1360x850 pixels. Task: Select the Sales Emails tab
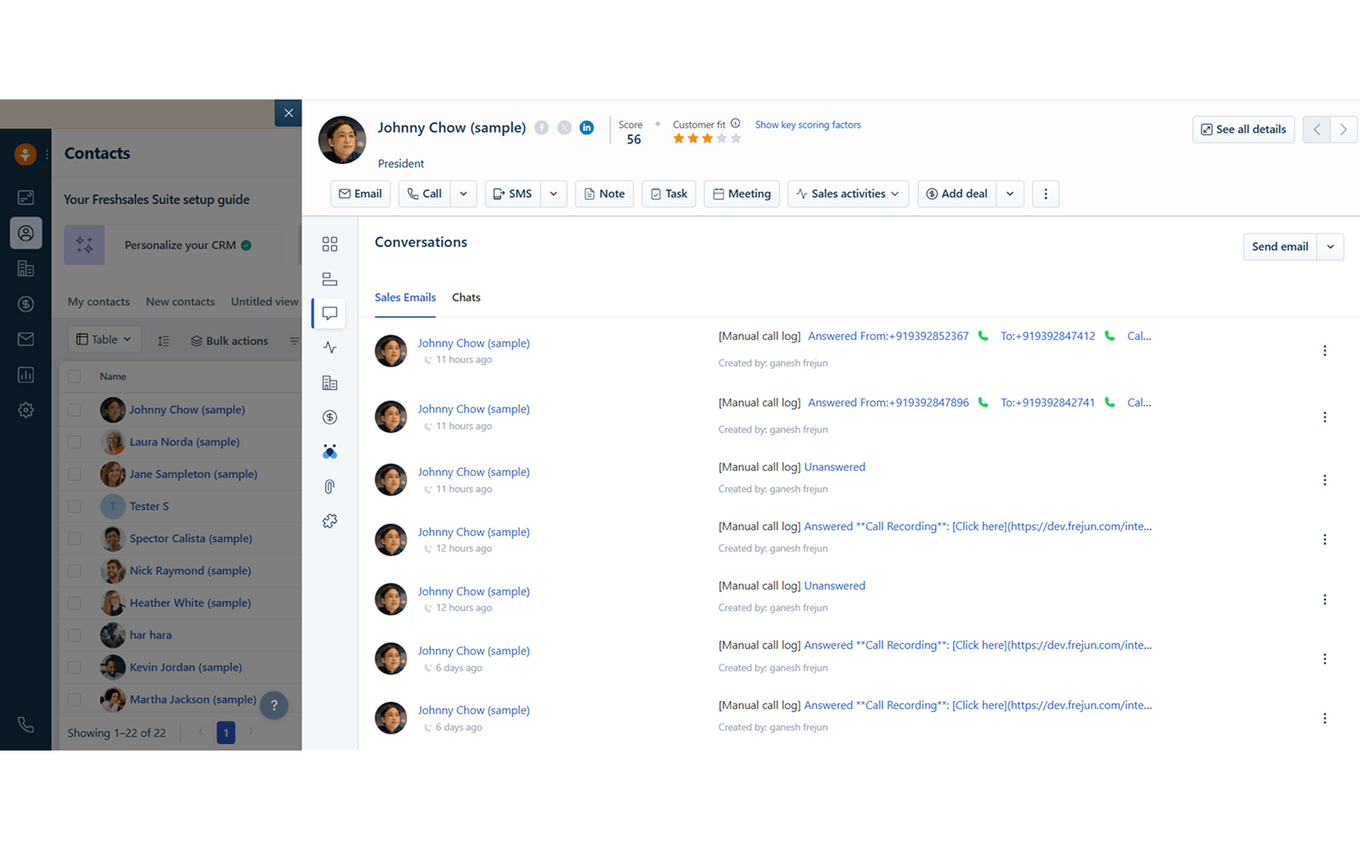tap(405, 298)
